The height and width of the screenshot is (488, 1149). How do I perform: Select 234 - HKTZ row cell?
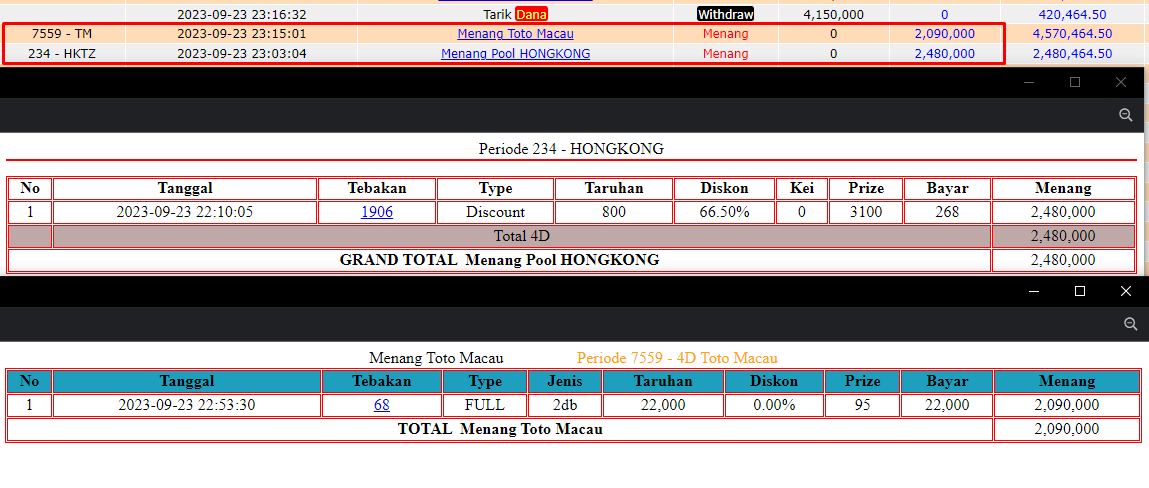(62, 53)
